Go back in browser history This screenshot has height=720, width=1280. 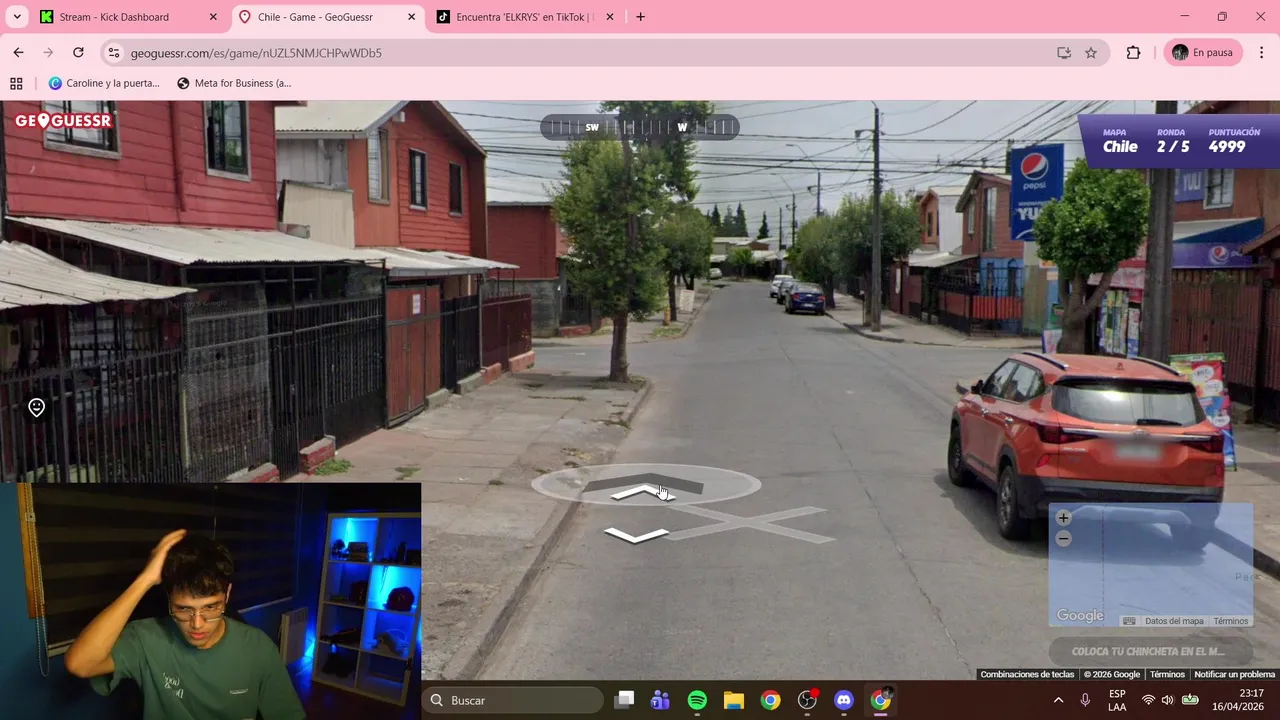click(x=18, y=53)
